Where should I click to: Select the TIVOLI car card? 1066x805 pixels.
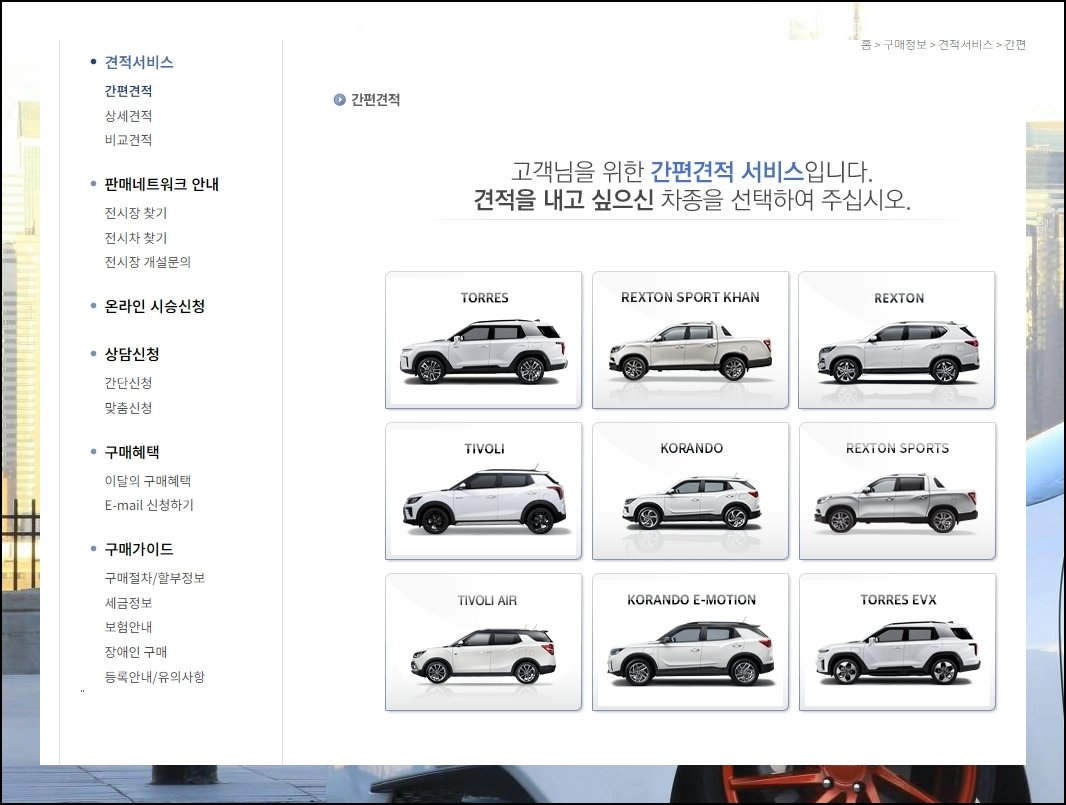click(483, 491)
